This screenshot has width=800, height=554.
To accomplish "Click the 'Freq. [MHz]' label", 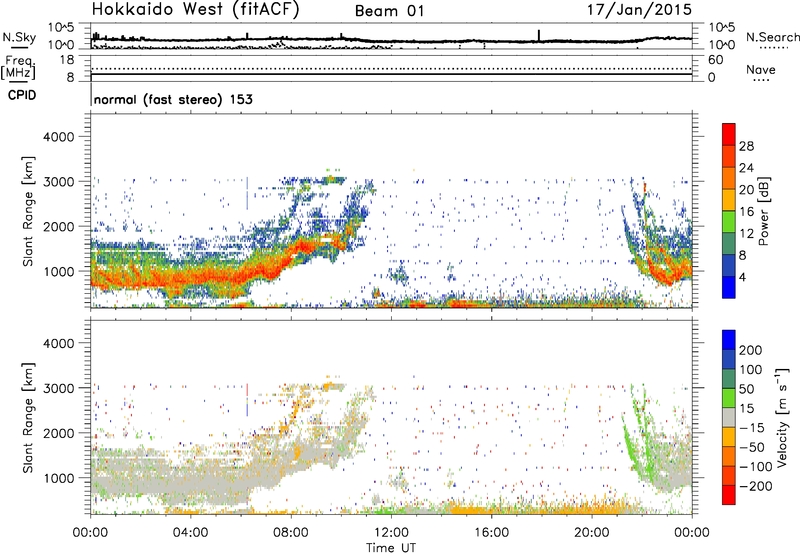I will (x=19, y=68).
